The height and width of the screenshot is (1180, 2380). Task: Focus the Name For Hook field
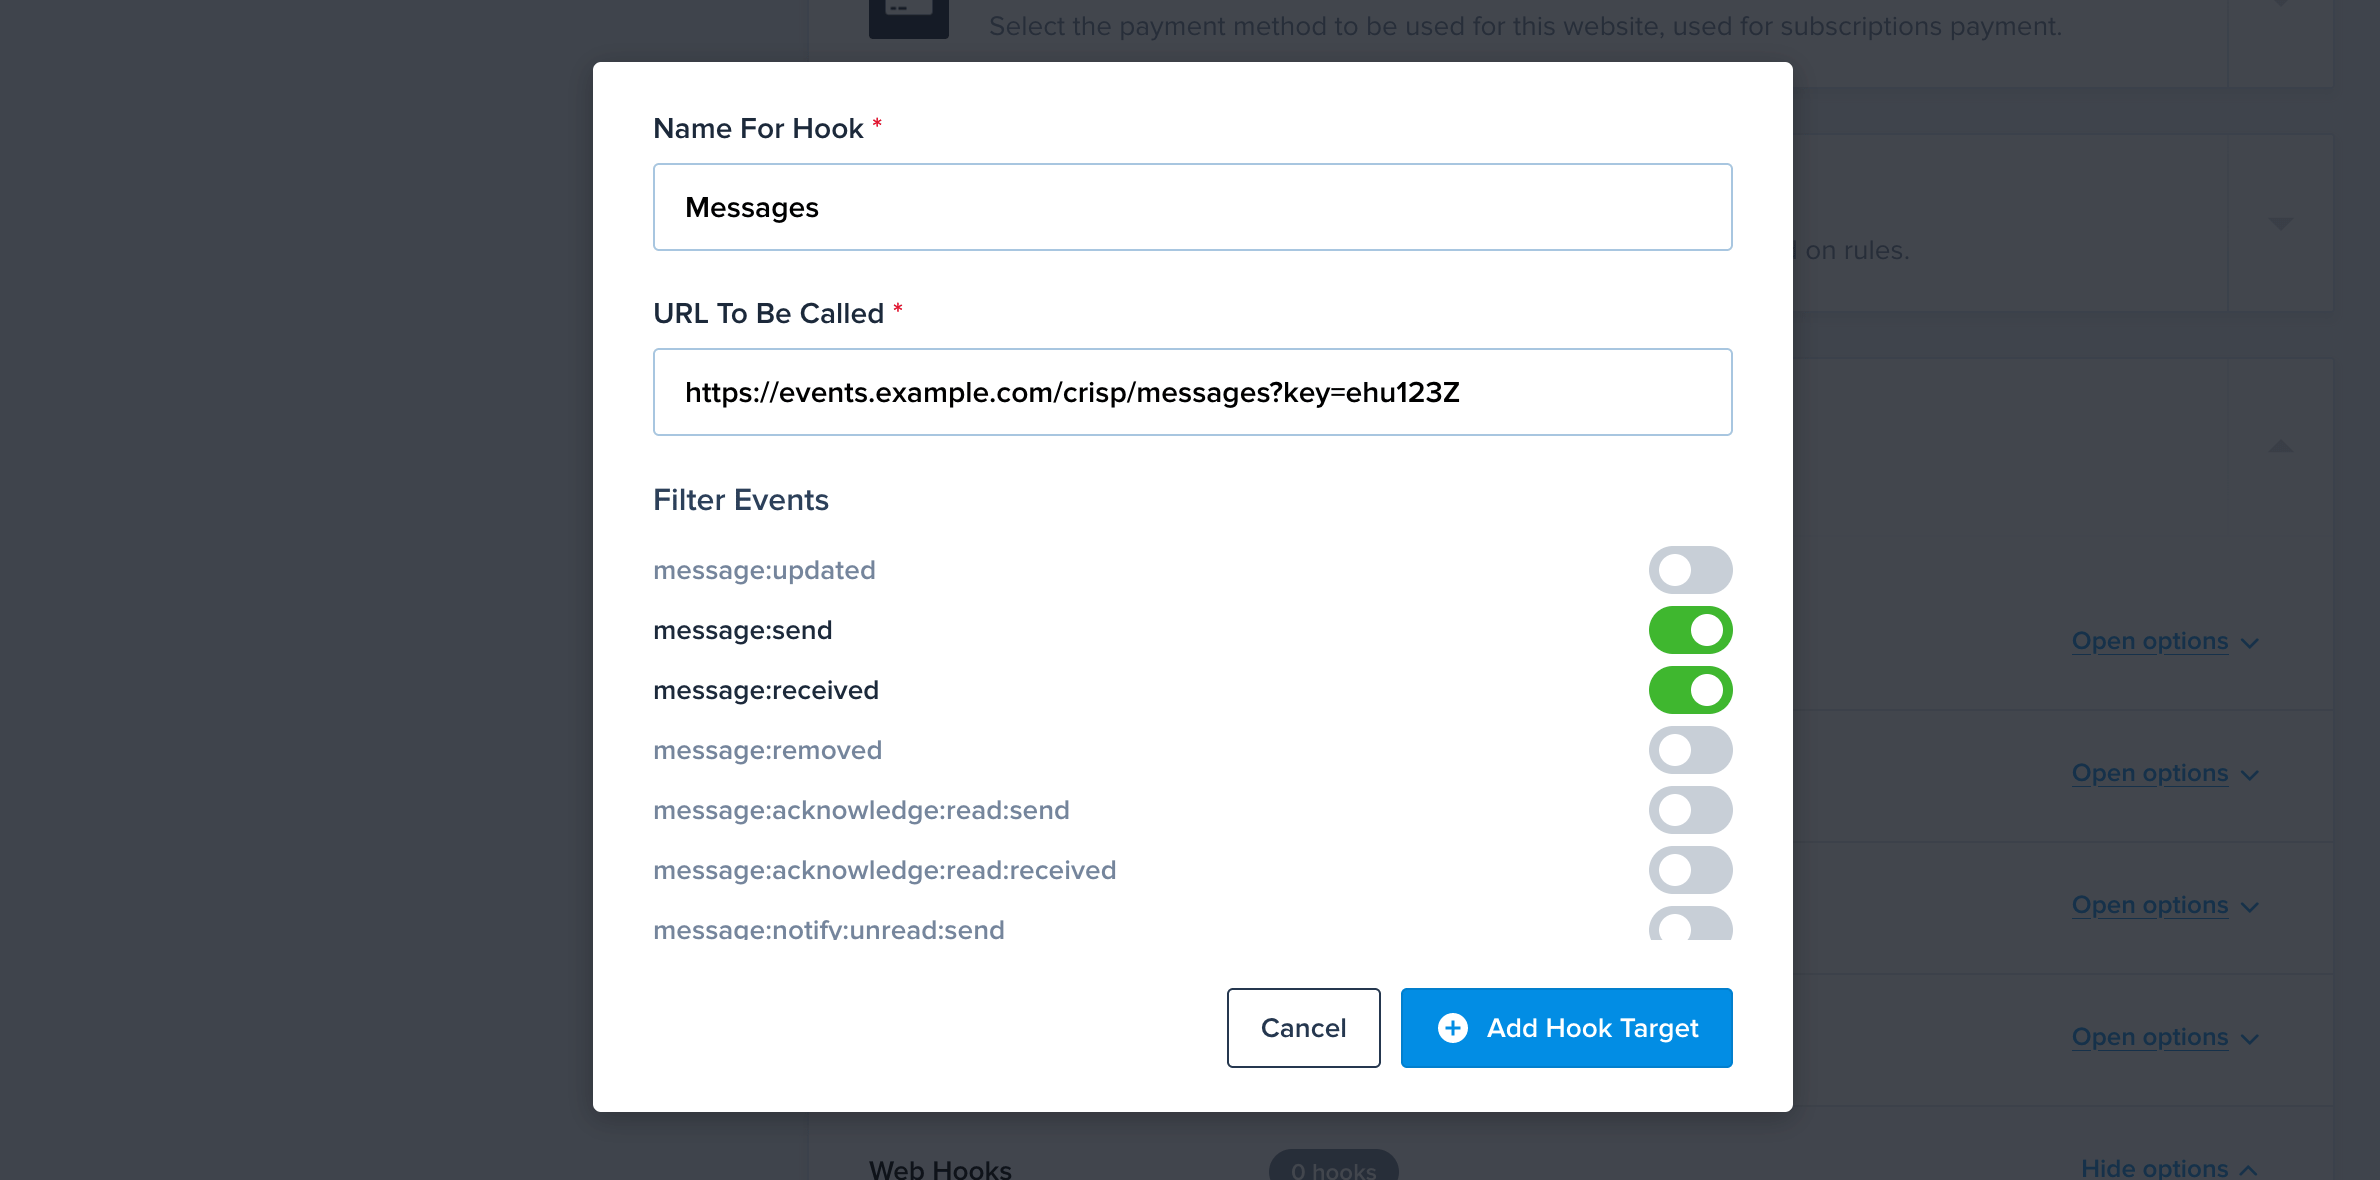[1192, 207]
